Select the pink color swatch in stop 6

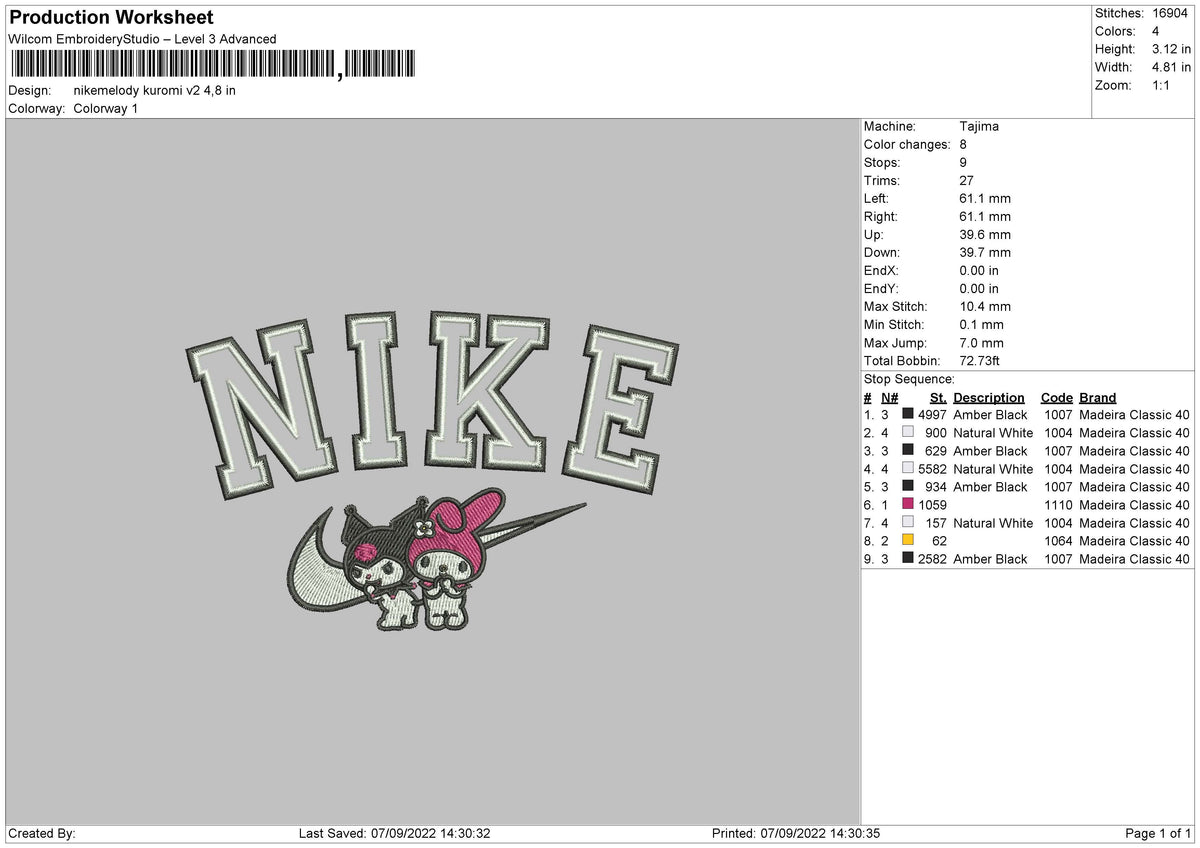[908, 505]
